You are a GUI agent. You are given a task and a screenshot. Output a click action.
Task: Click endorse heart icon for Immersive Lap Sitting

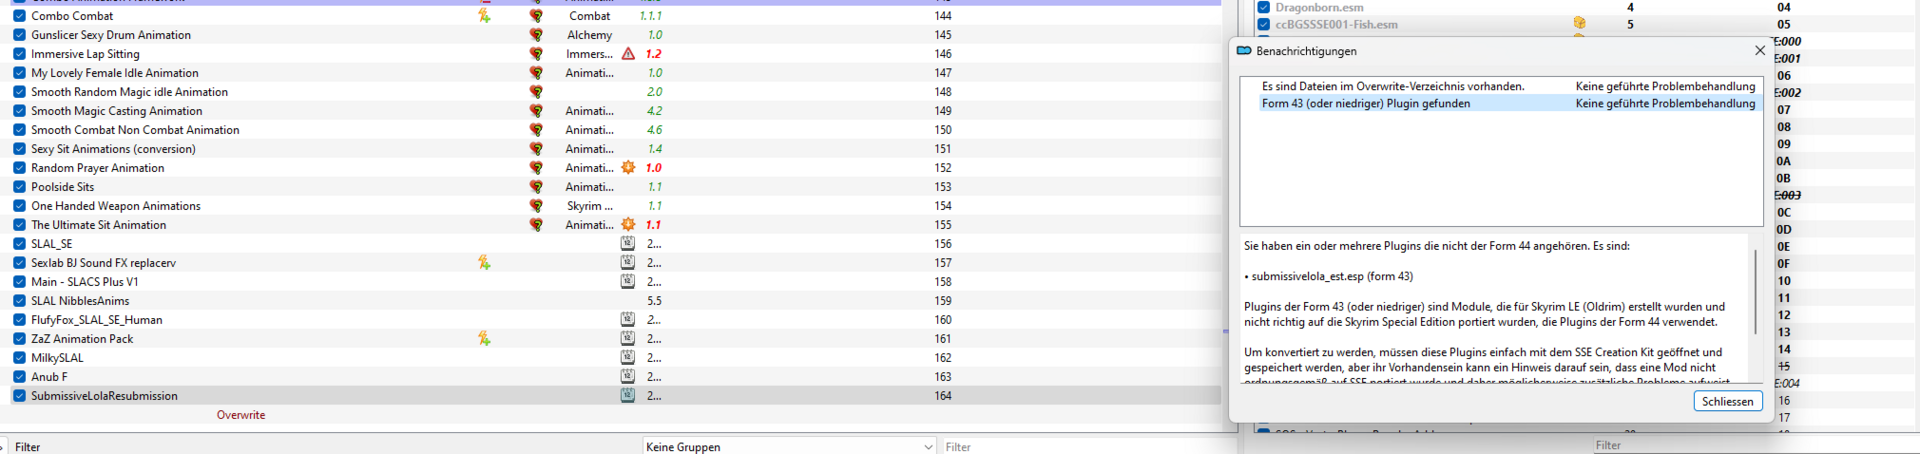click(x=536, y=54)
